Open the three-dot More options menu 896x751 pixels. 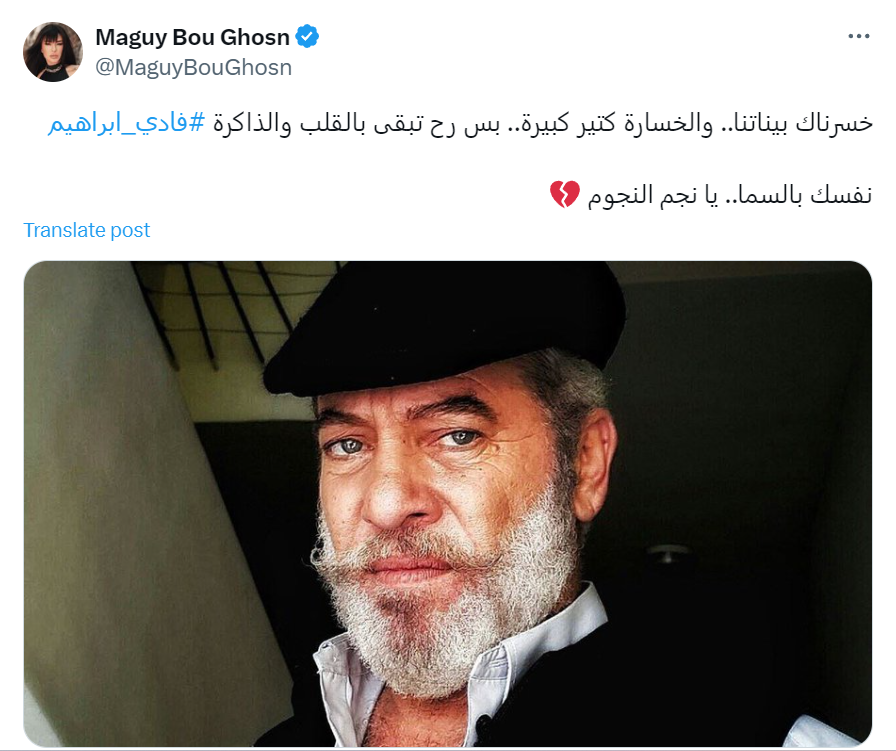click(x=858, y=37)
